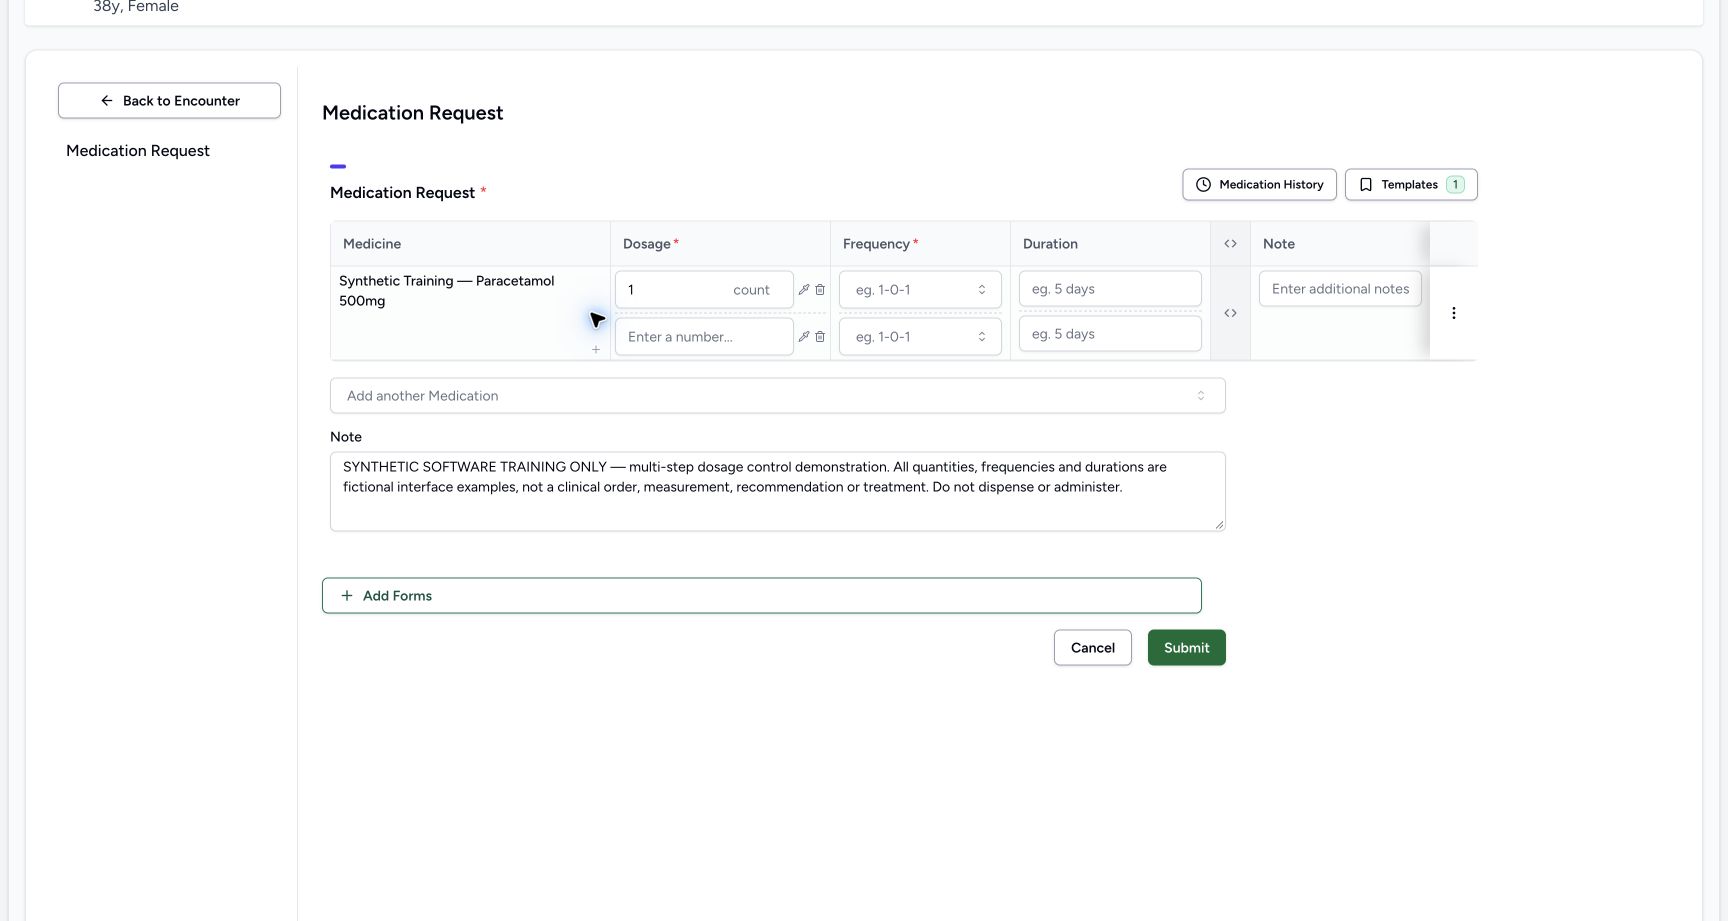
Task: Select Medication Request in the left sidebar
Action: pos(138,151)
